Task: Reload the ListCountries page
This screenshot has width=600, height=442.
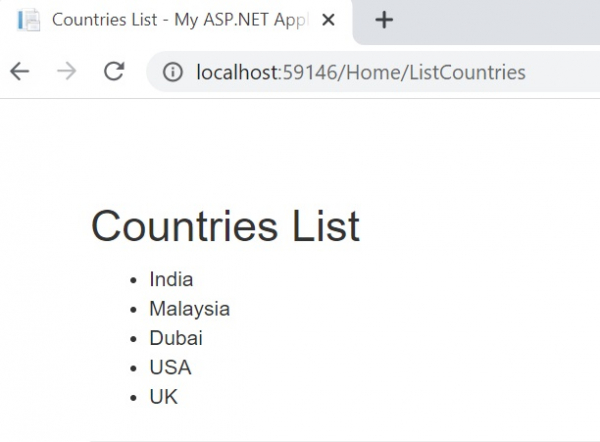Action: tap(114, 72)
